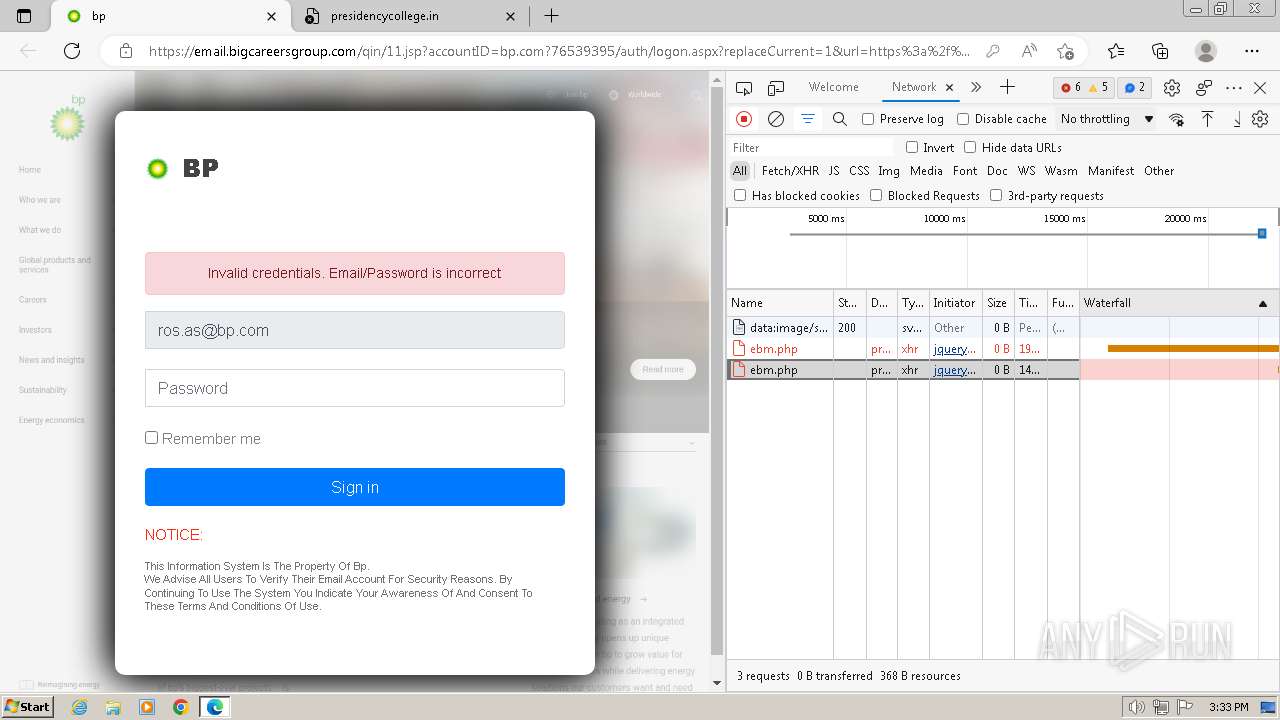The image size is (1280, 720).
Task: Open the Welcome DevTools tab
Action: 834,87
